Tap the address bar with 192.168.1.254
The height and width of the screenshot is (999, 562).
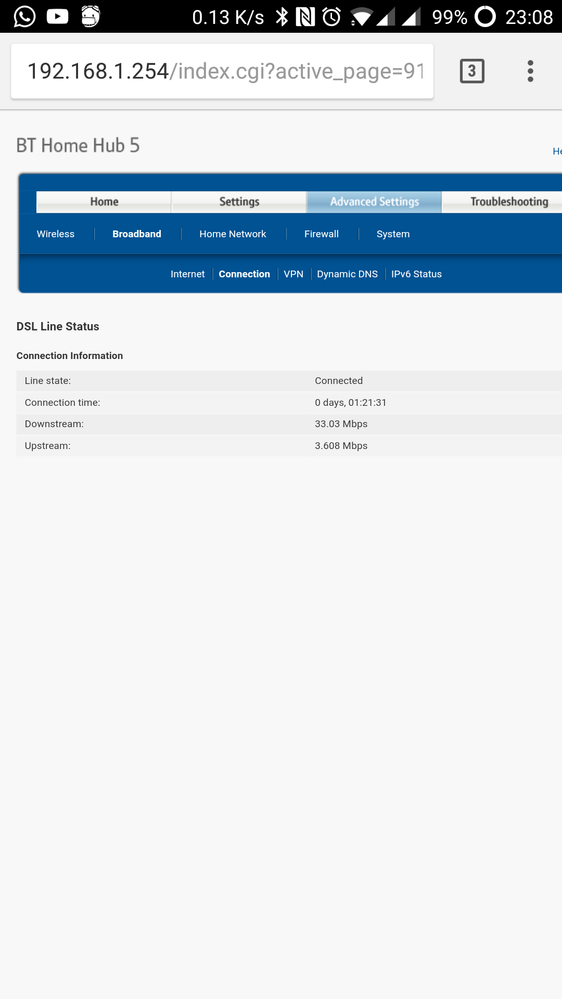point(222,71)
